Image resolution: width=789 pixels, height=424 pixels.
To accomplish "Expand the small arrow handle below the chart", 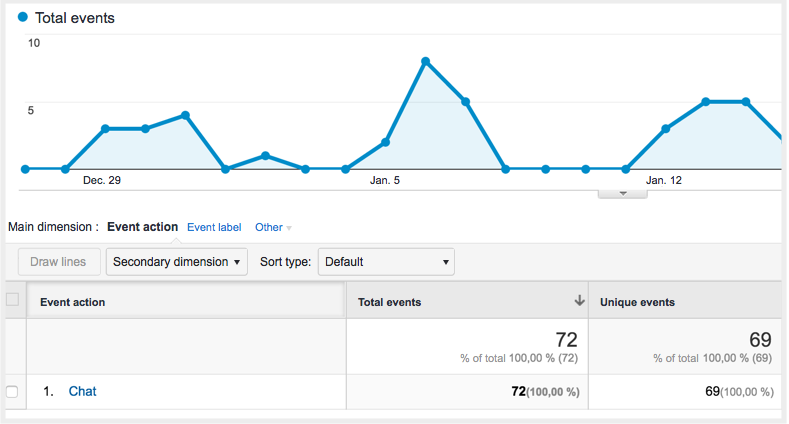I will tap(622, 193).
